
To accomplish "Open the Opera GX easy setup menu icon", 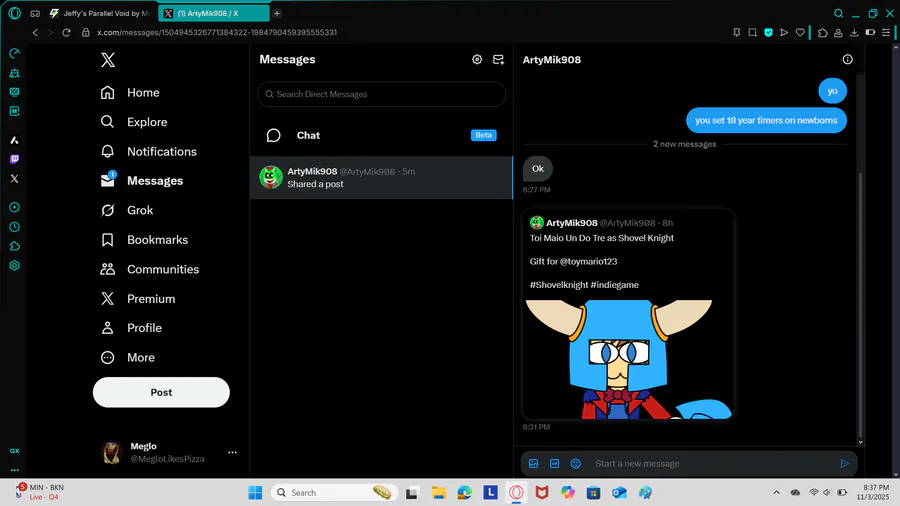I will tap(886, 33).
